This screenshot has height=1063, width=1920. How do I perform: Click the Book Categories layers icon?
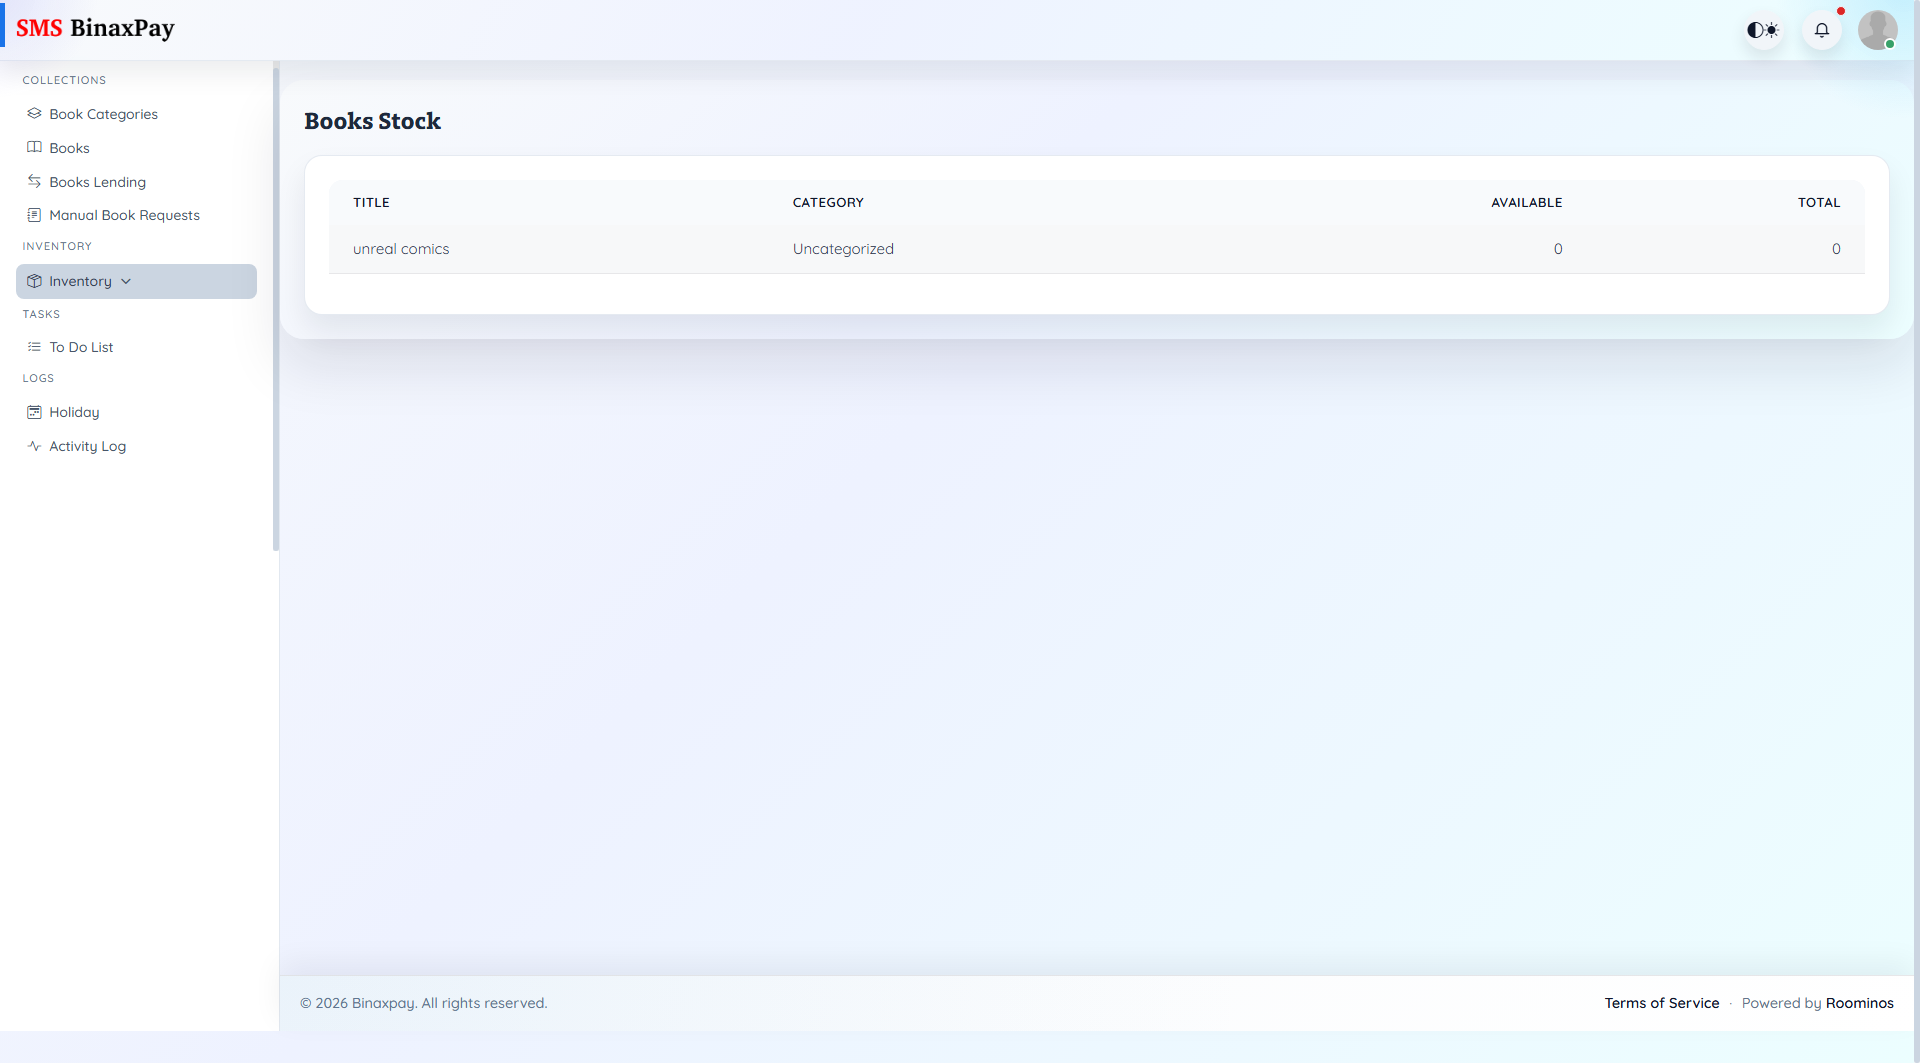tap(34, 114)
